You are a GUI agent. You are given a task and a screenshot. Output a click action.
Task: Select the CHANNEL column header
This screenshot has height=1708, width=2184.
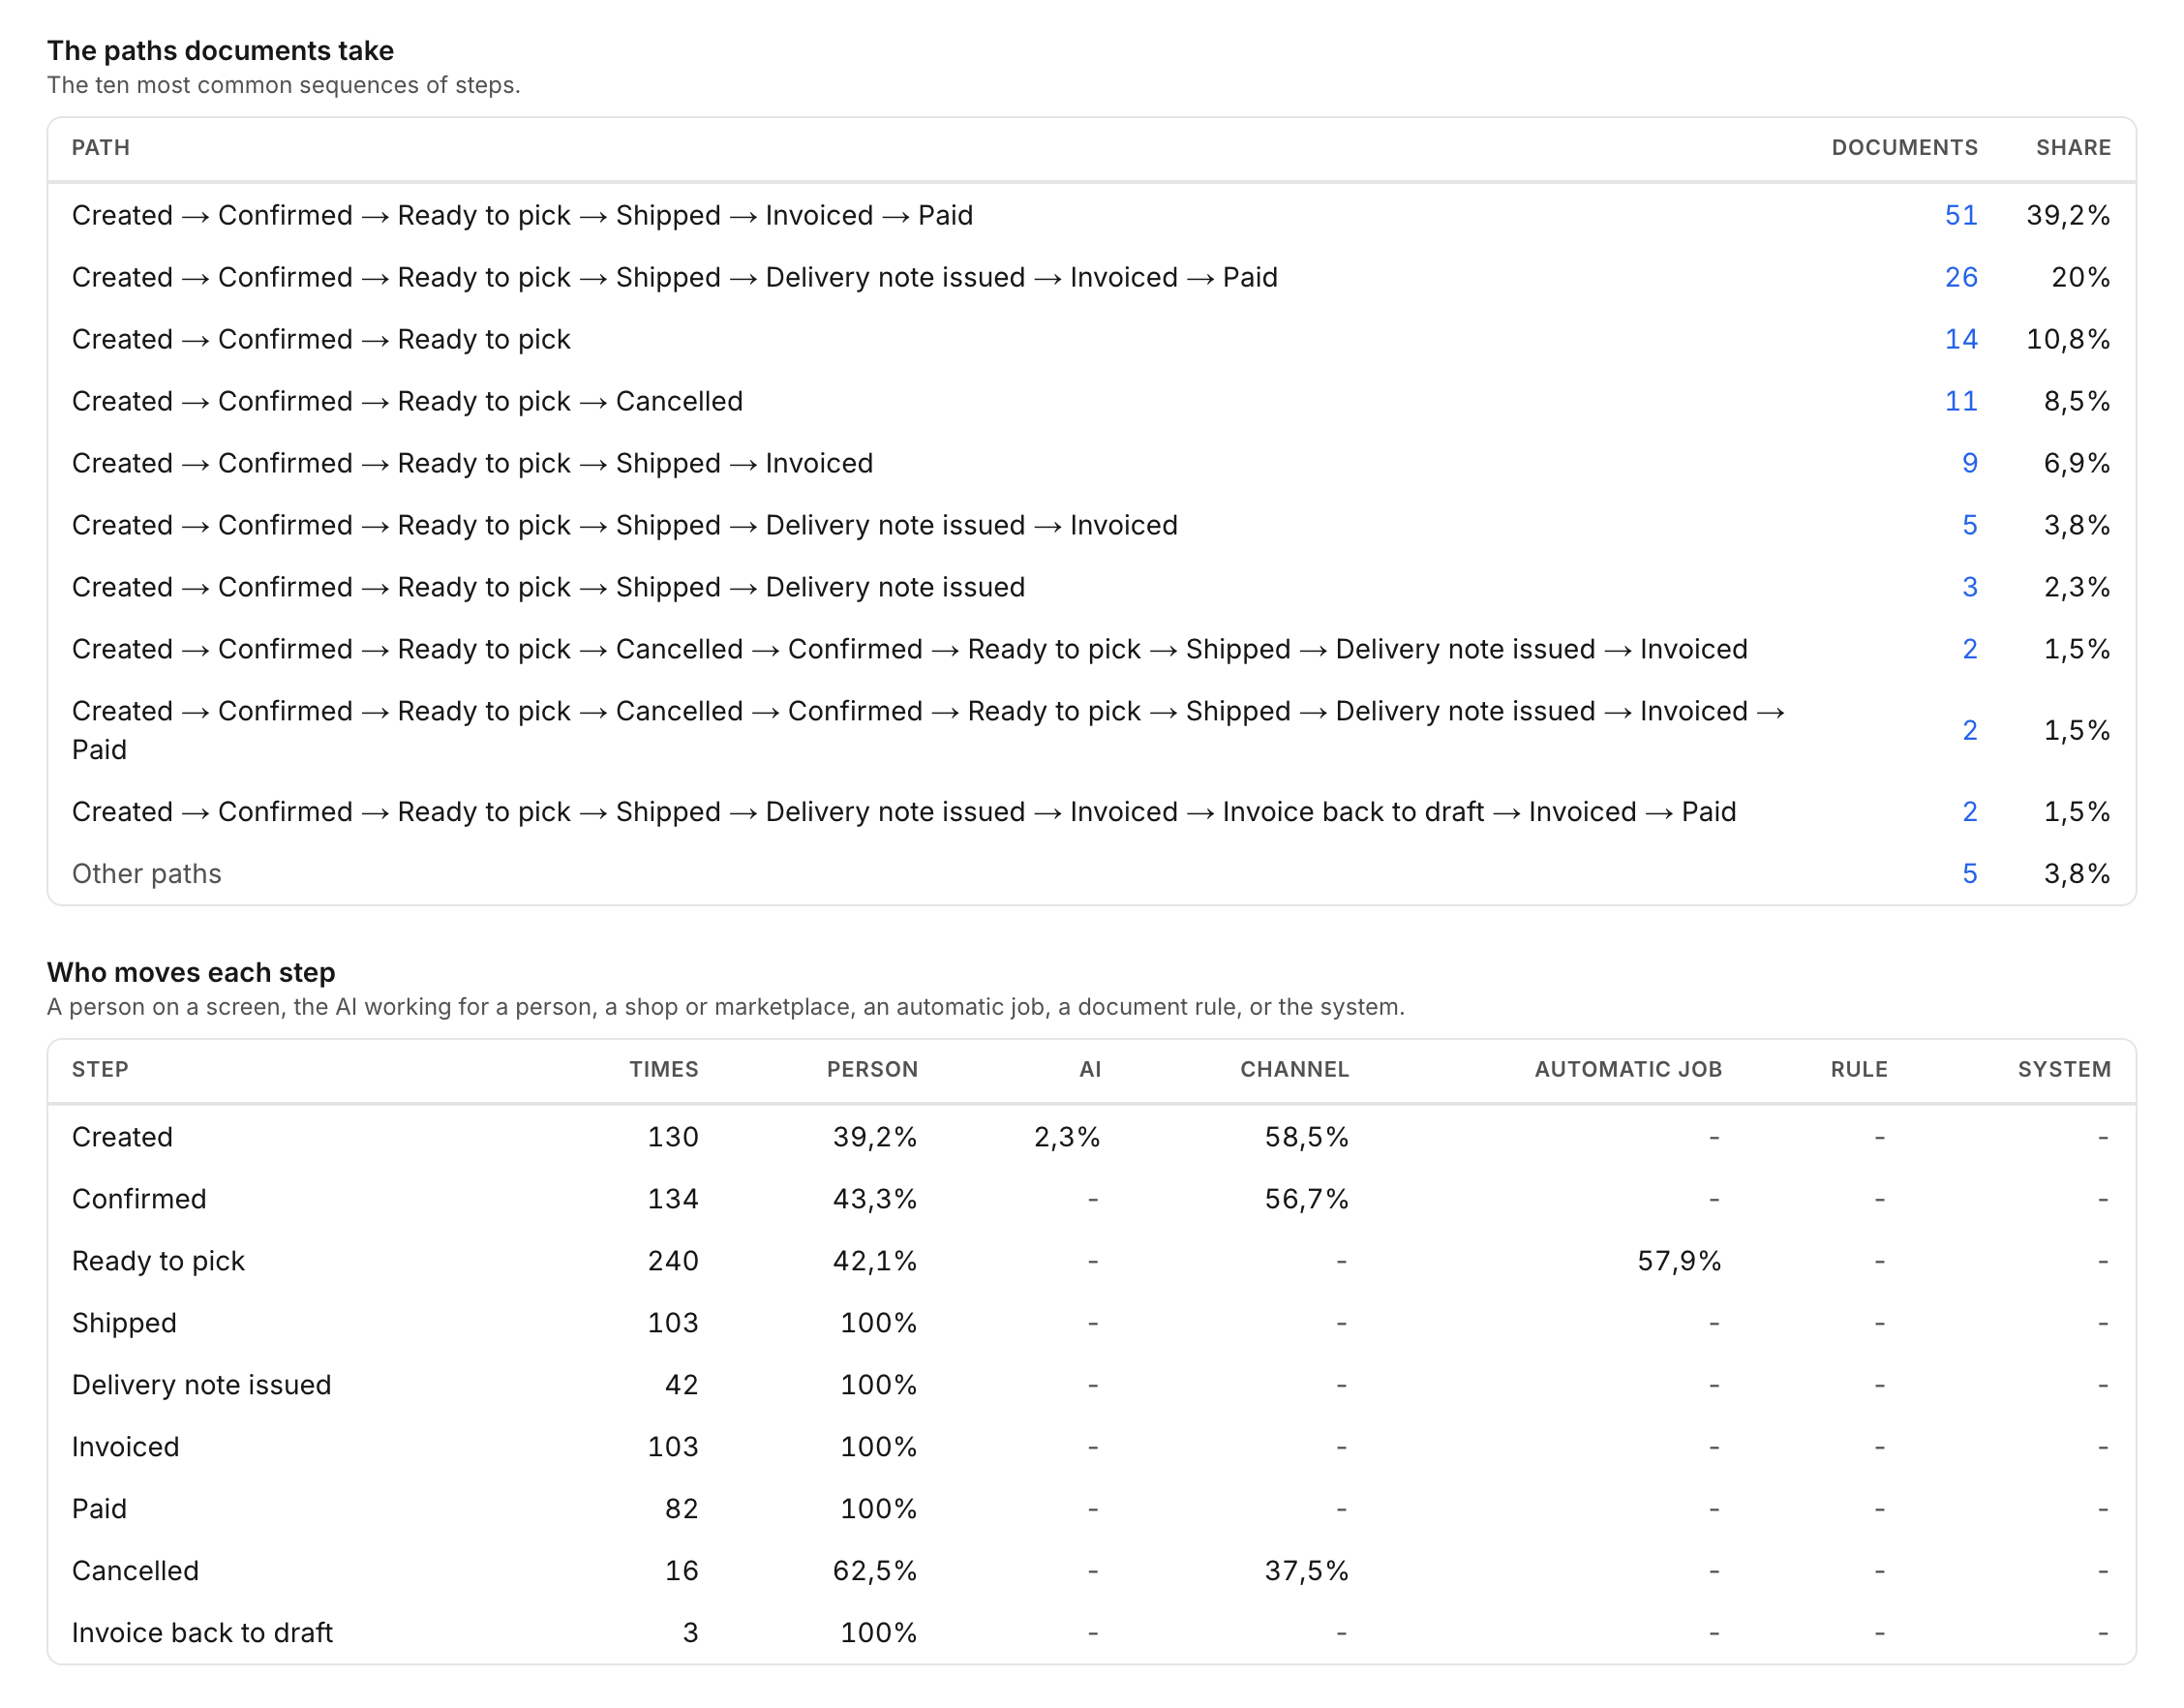coord(1294,1069)
